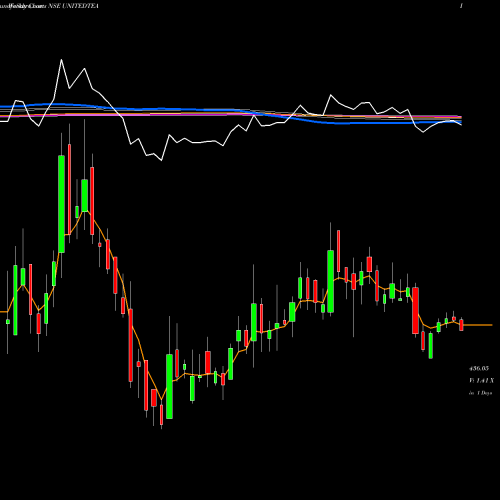Select the tallest green candle at chart peak
This screenshot has width=500, height=500.
tap(61, 204)
